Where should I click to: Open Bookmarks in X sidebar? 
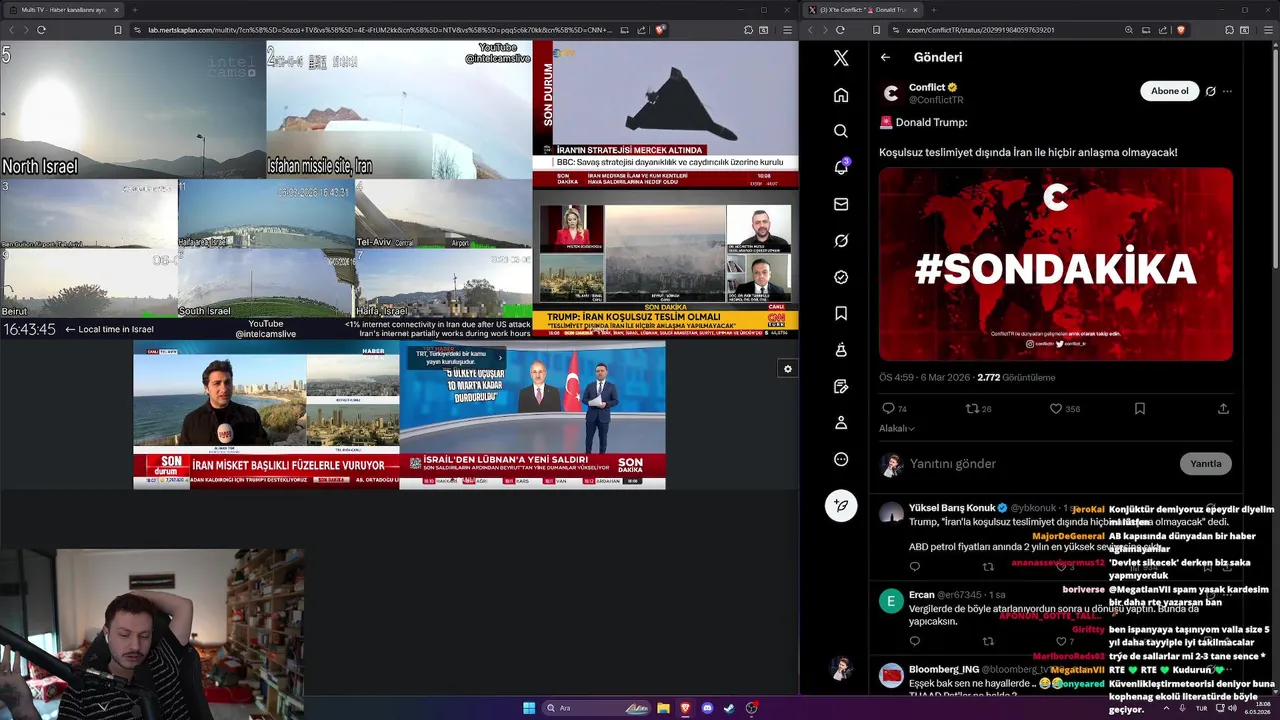[x=841, y=313]
